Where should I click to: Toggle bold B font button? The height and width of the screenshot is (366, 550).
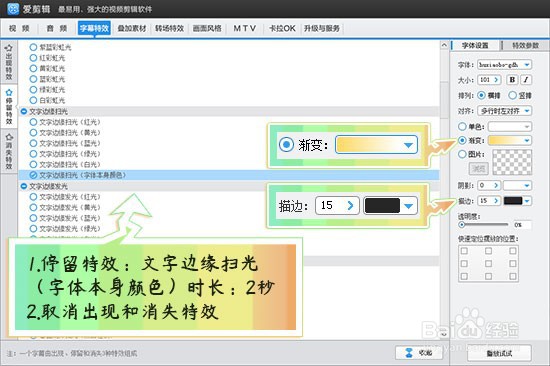coord(512,80)
